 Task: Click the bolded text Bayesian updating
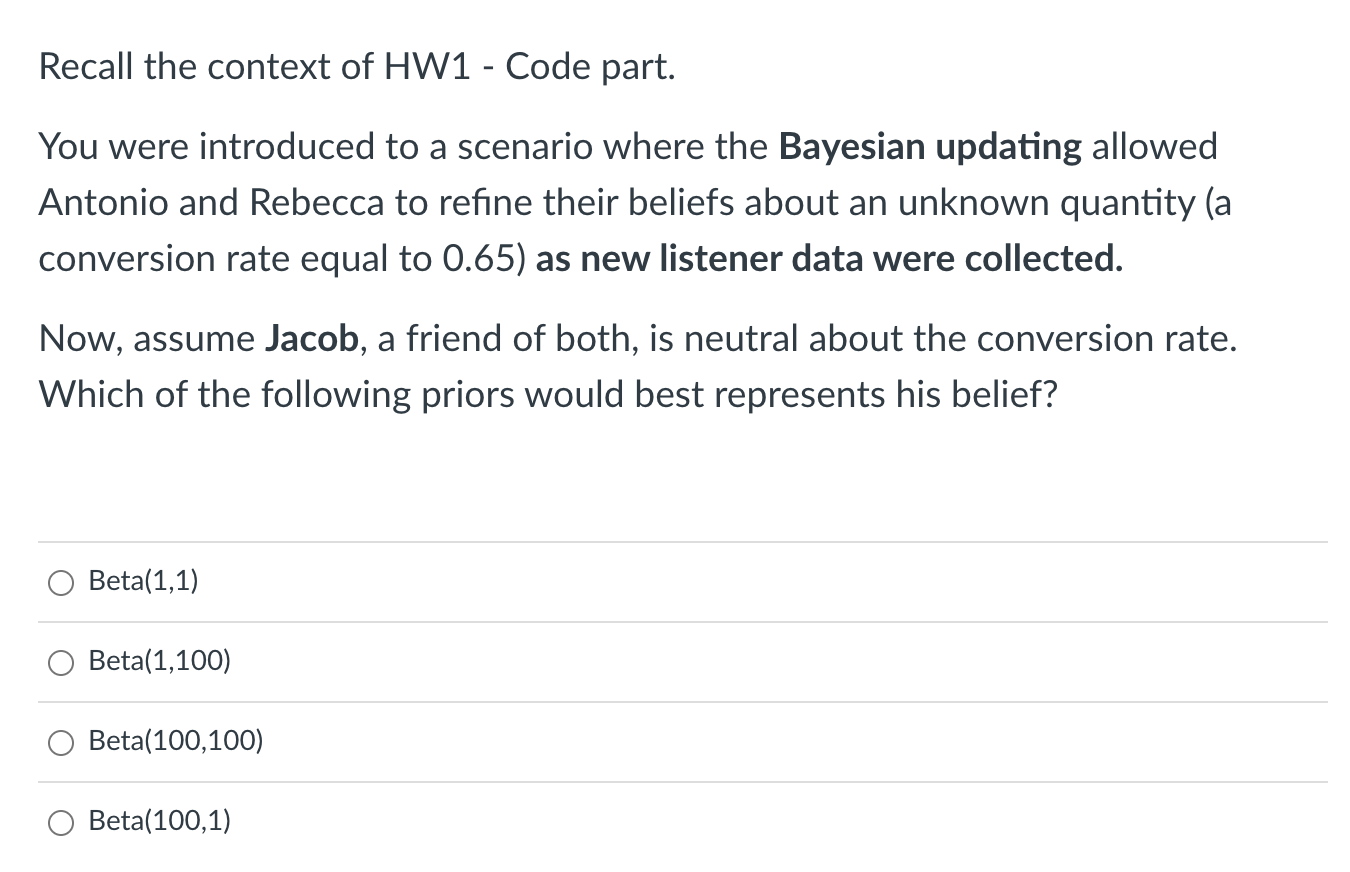929,146
